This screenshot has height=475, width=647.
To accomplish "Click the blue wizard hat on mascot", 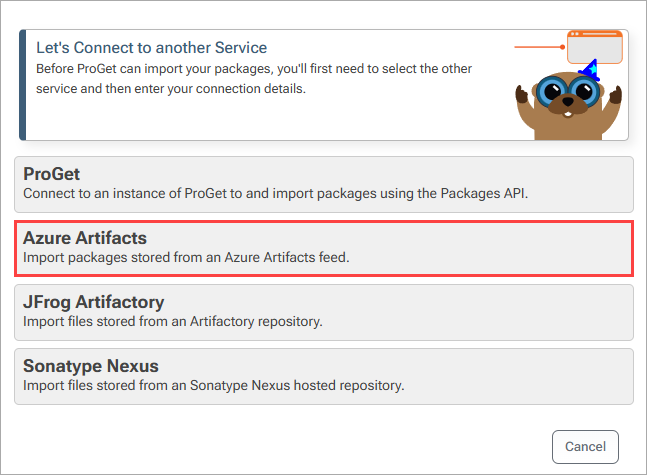I will pyautogui.click(x=590, y=69).
